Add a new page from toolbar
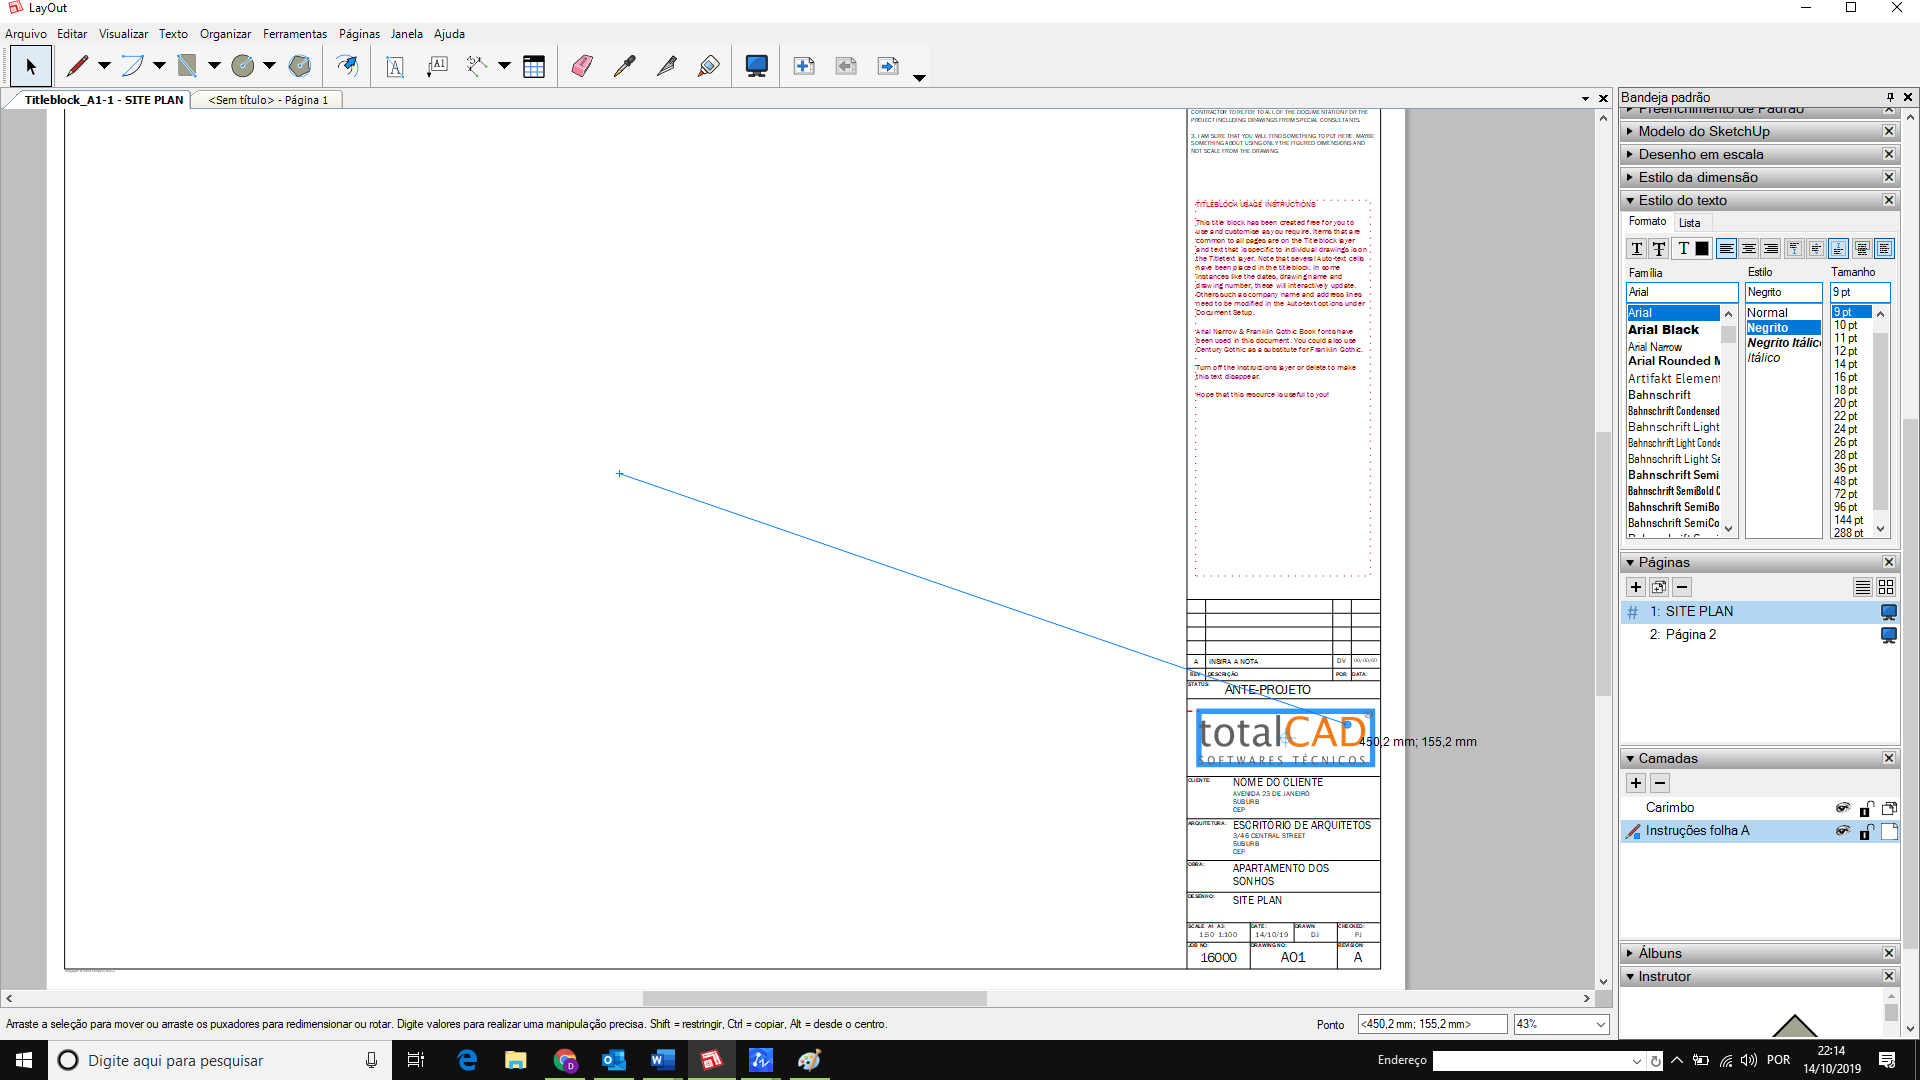Image resolution: width=1920 pixels, height=1080 pixels. pos(804,66)
